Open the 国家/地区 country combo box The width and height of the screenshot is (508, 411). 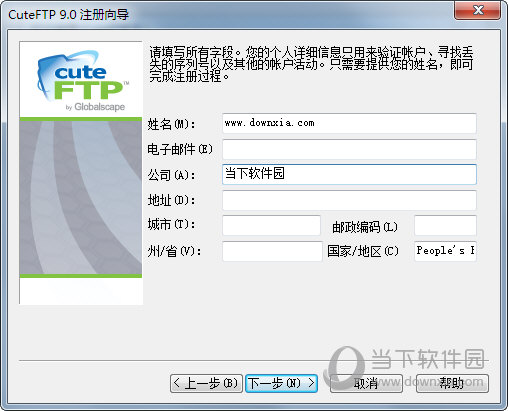[445, 251]
